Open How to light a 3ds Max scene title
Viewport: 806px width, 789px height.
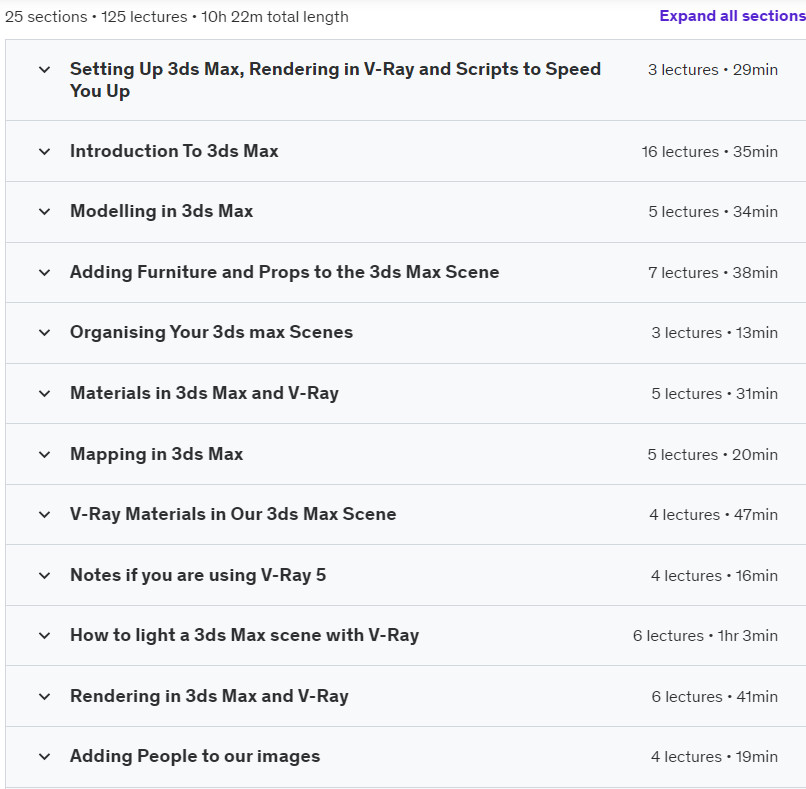point(244,635)
